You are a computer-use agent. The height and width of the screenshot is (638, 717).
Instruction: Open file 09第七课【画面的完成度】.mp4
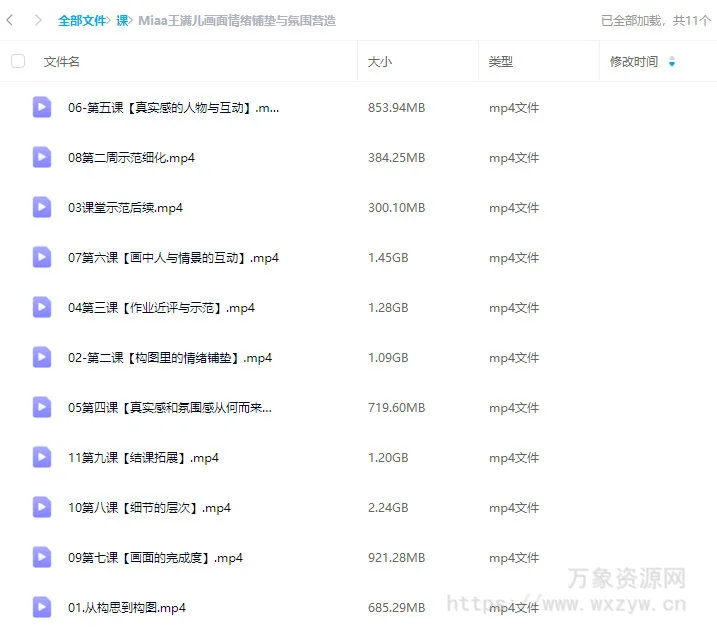(x=155, y=558)
